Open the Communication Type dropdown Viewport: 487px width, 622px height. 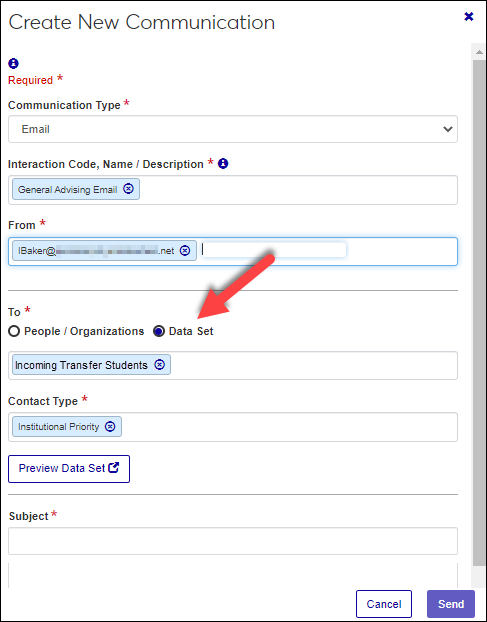pos(233,129)
